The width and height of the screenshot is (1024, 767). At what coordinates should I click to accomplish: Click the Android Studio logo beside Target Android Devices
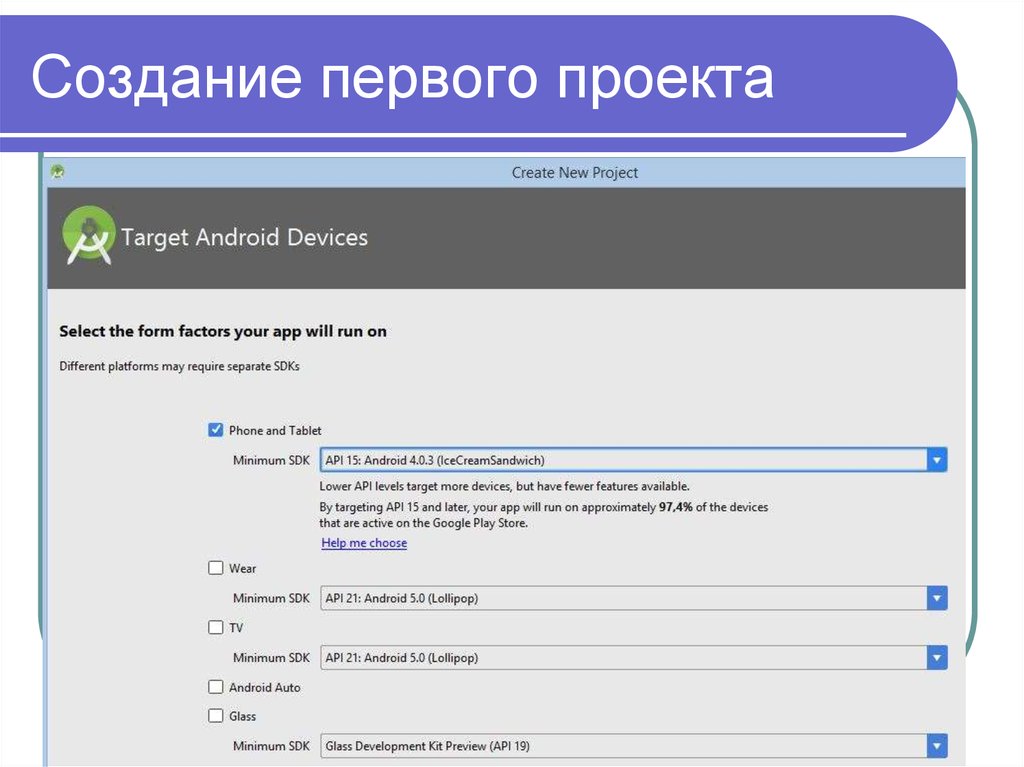(x=89, y=236)
